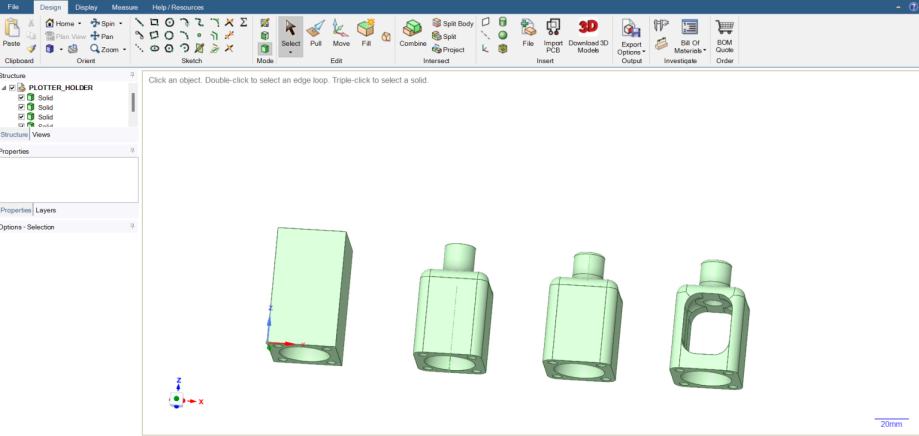The image size is (919, 436).
Task: Toggle the third Solid visibility checkbox
Action: (22, 117)
